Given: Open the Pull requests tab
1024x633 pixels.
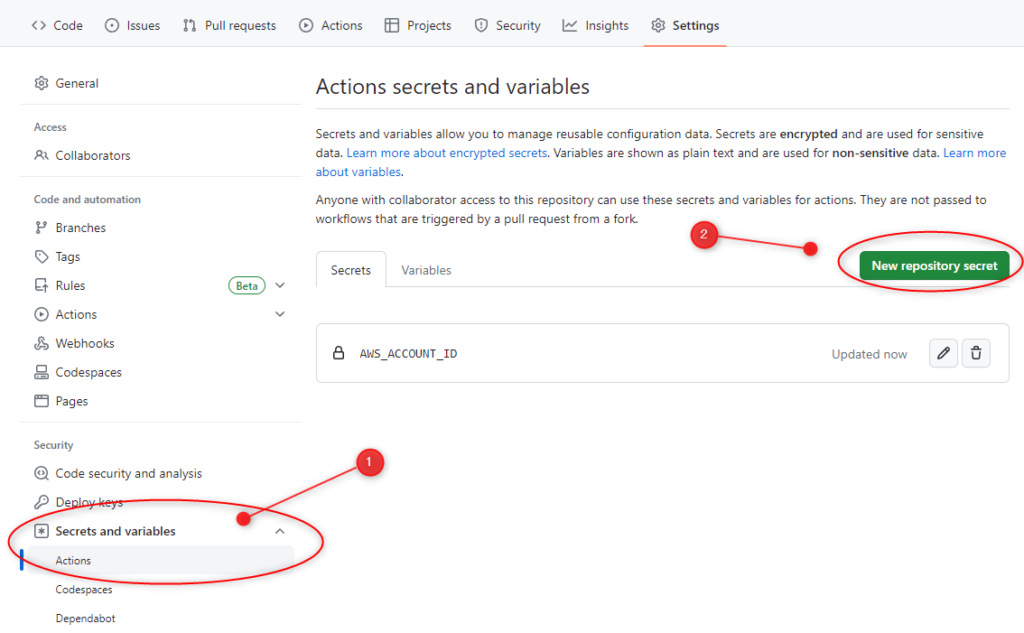Looking at the screenshot, I should [x=229, y=25].
